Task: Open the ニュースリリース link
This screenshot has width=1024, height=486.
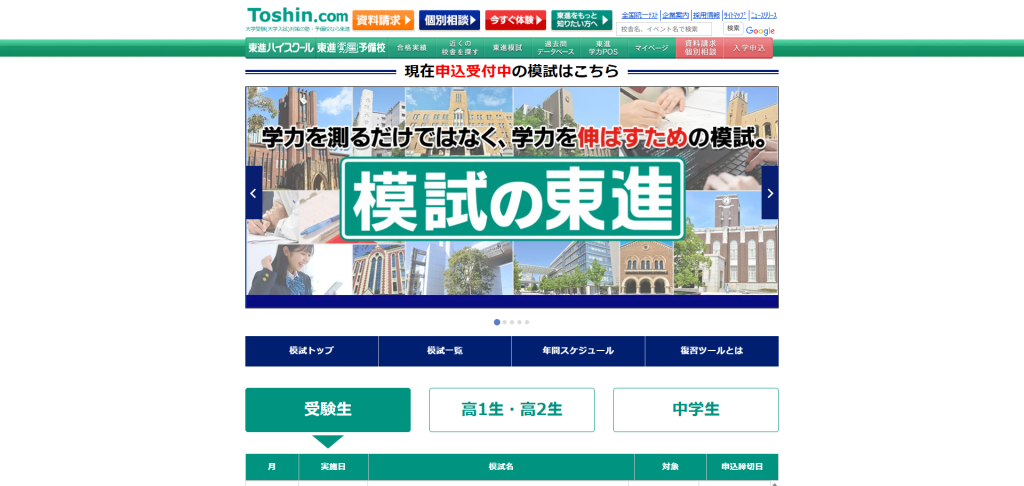Action: [x=763, y=15]
